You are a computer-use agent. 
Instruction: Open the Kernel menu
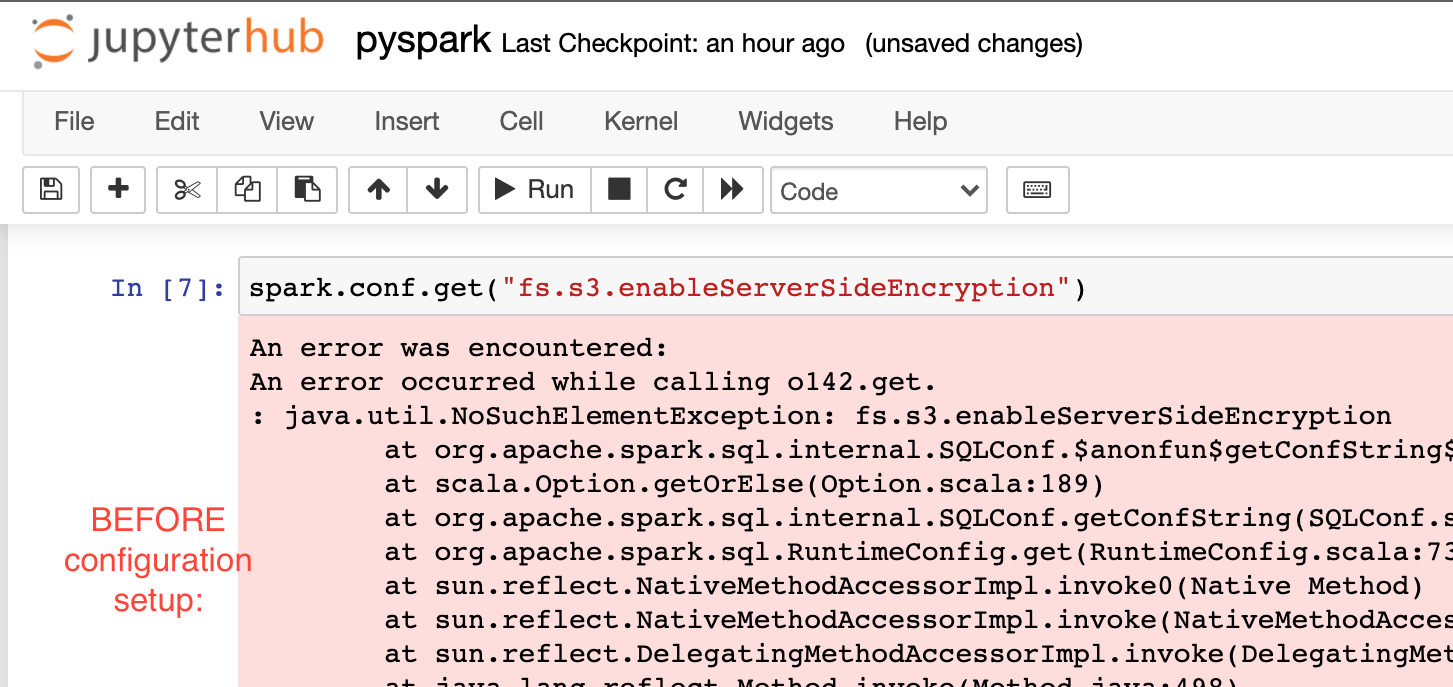(640, 121)
